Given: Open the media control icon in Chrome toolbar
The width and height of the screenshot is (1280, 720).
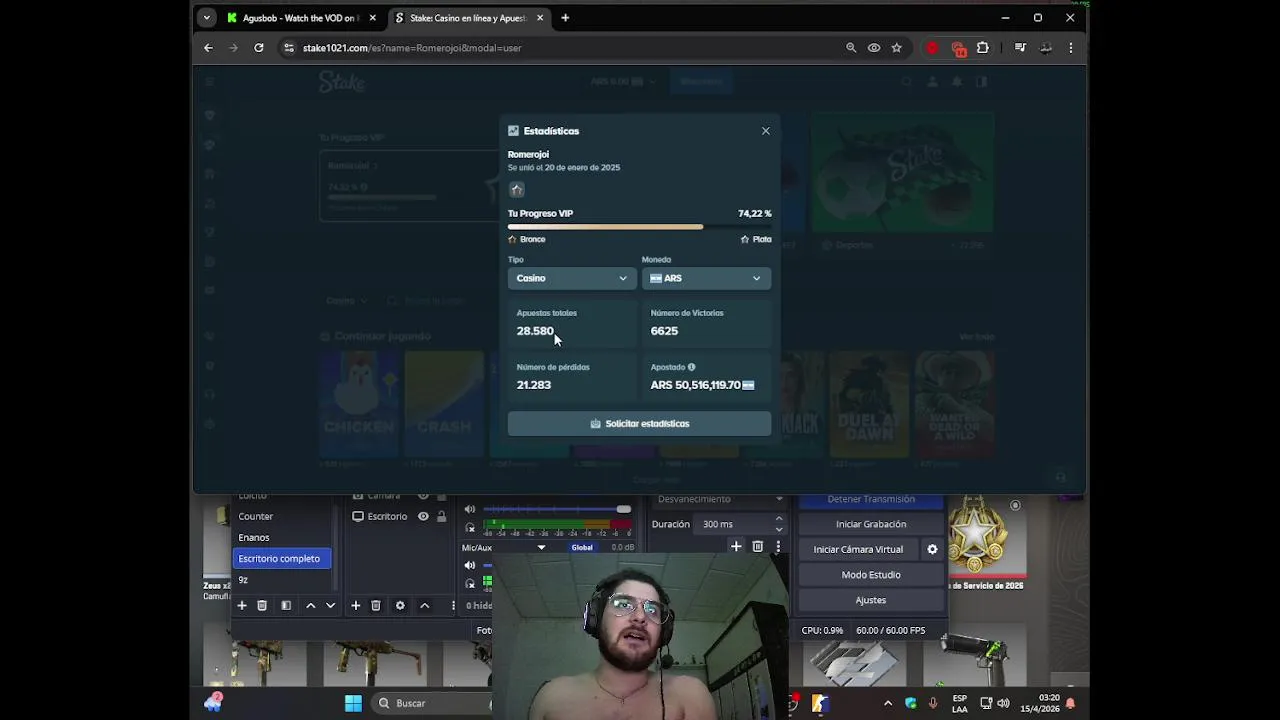Looking at the screenshot, I should [1020, 48].
